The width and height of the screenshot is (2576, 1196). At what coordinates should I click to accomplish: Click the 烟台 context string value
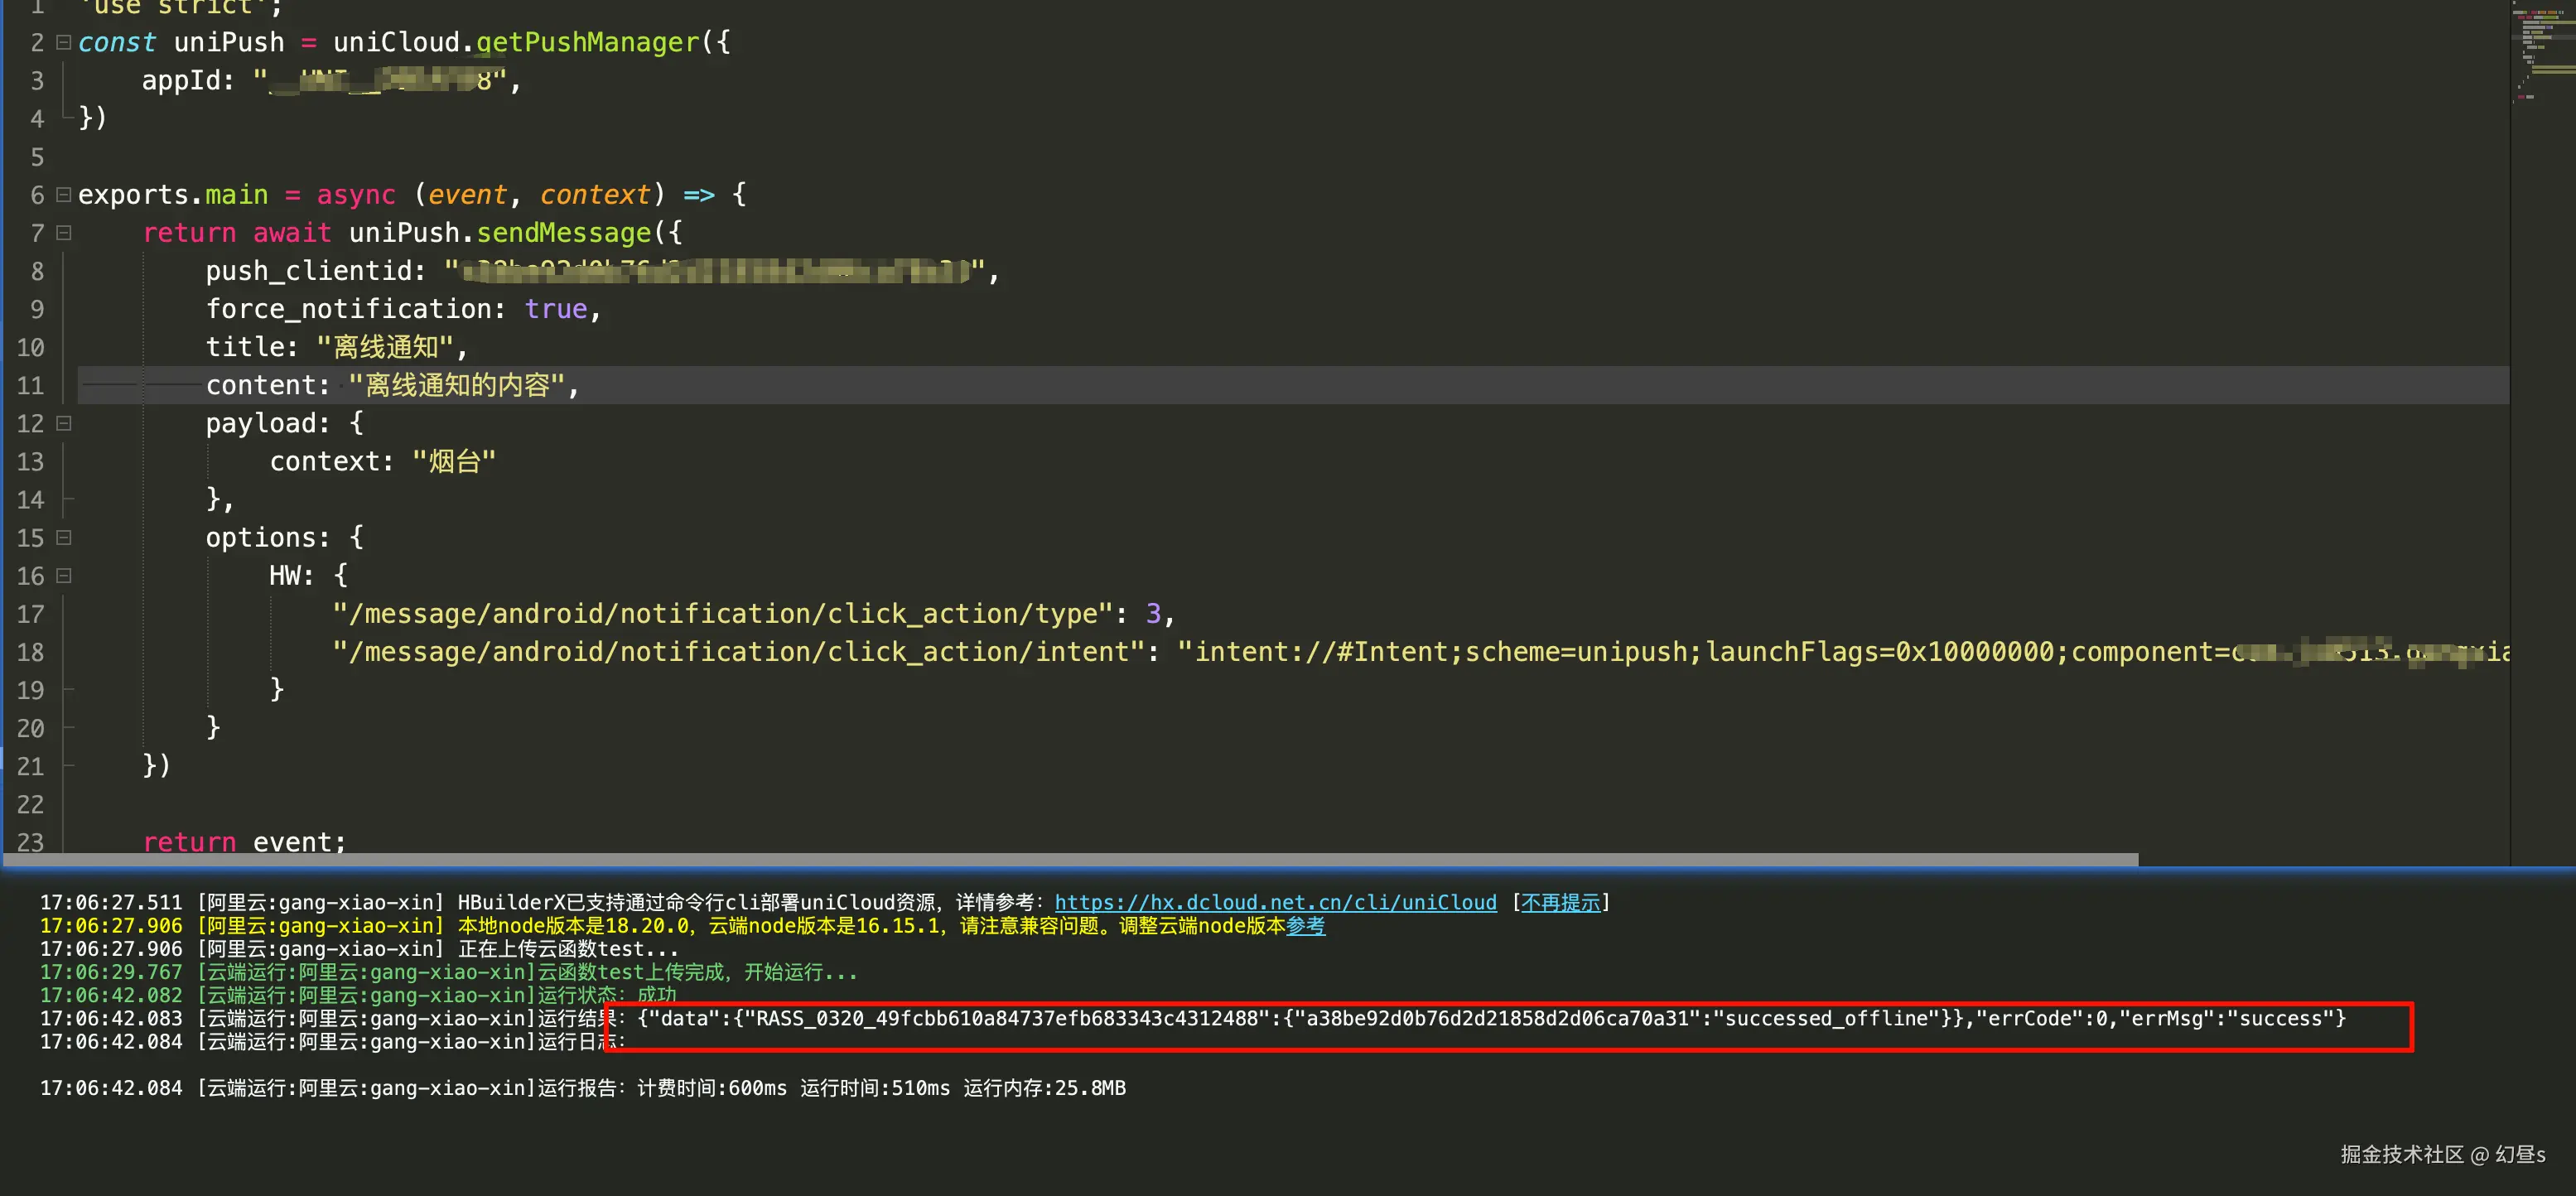pos(454,462)
